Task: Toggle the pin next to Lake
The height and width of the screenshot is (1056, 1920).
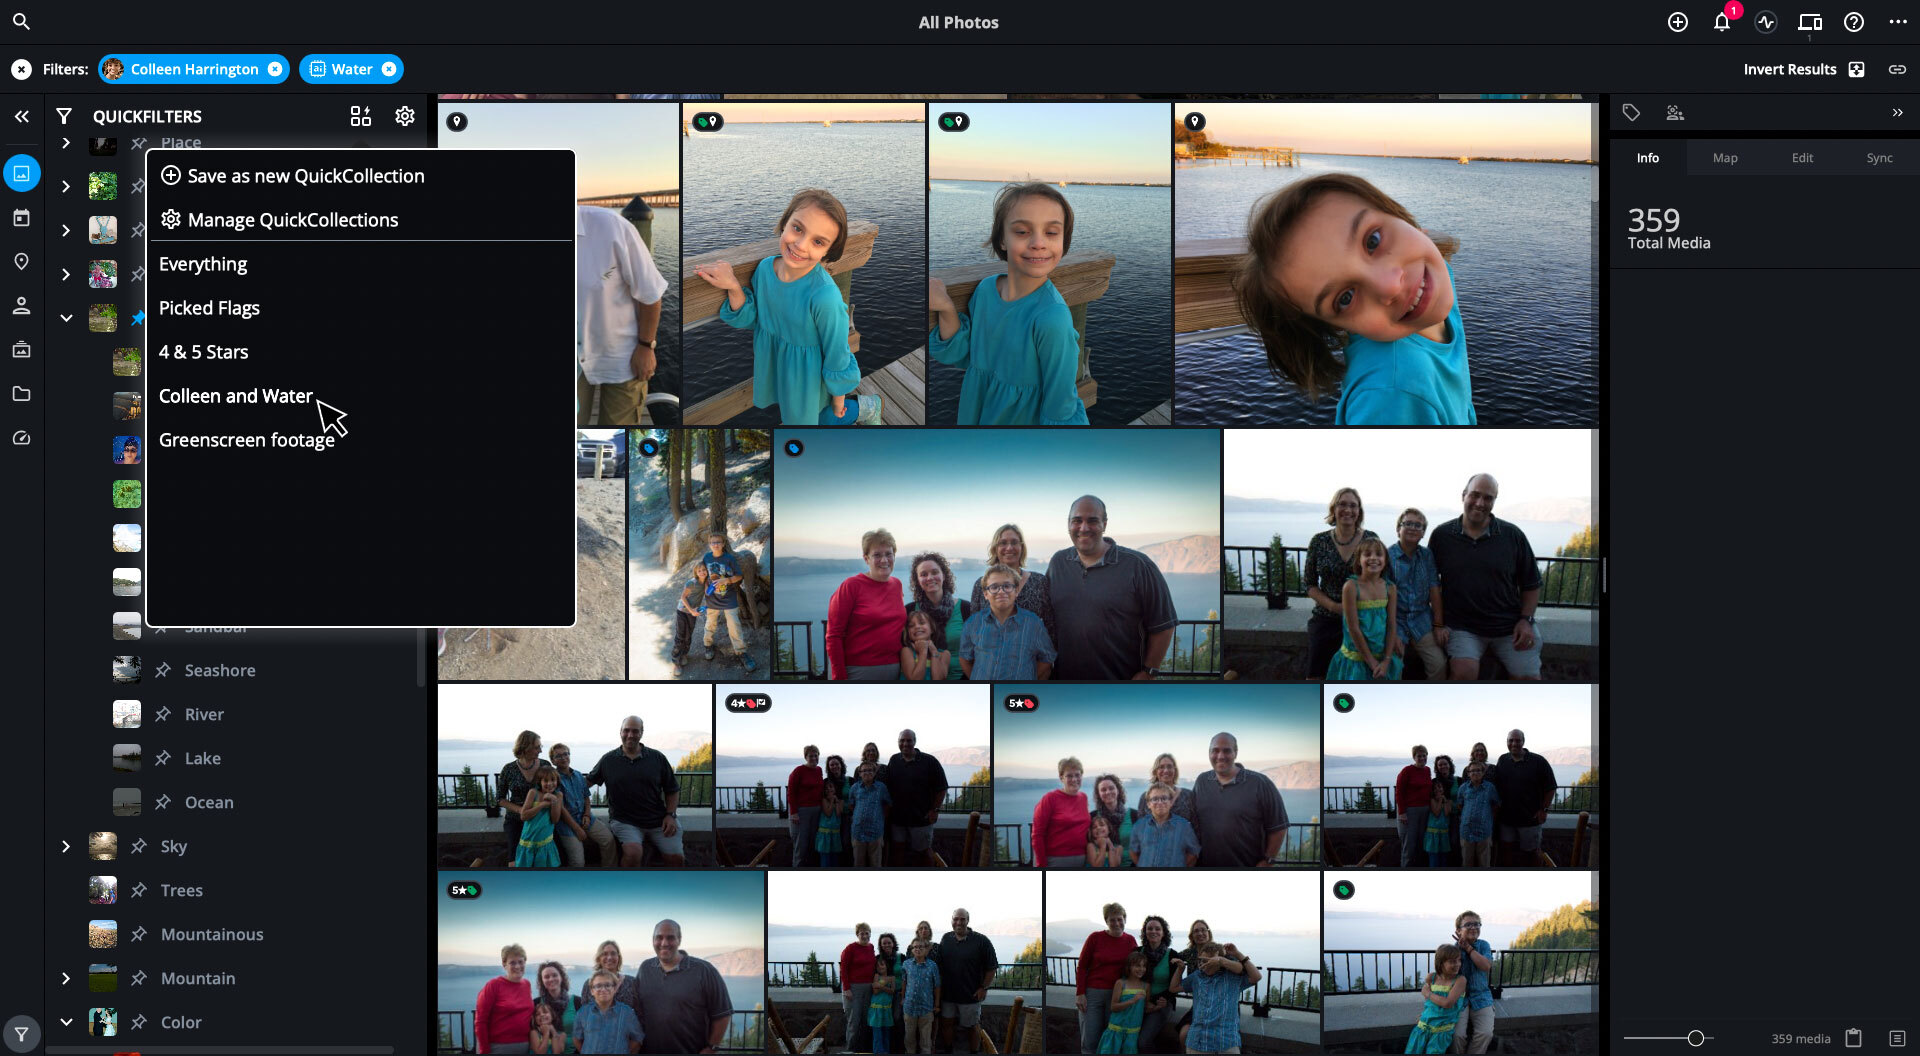Action: (x=161, y=758)
